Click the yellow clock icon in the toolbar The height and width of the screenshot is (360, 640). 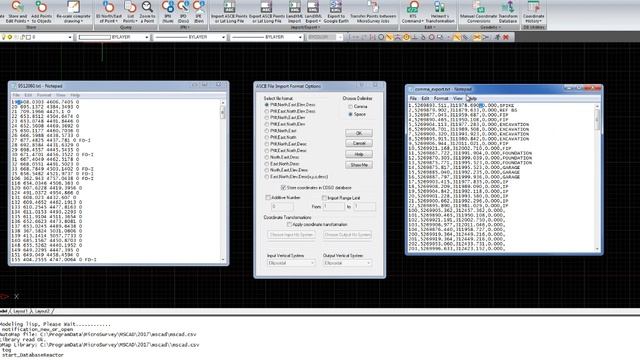point(406,37)
